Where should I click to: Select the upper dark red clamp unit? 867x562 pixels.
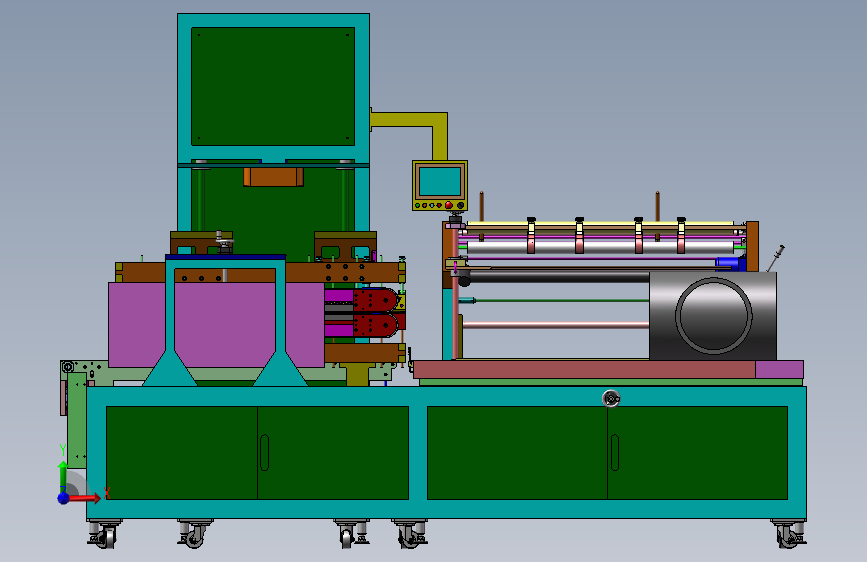374,300
